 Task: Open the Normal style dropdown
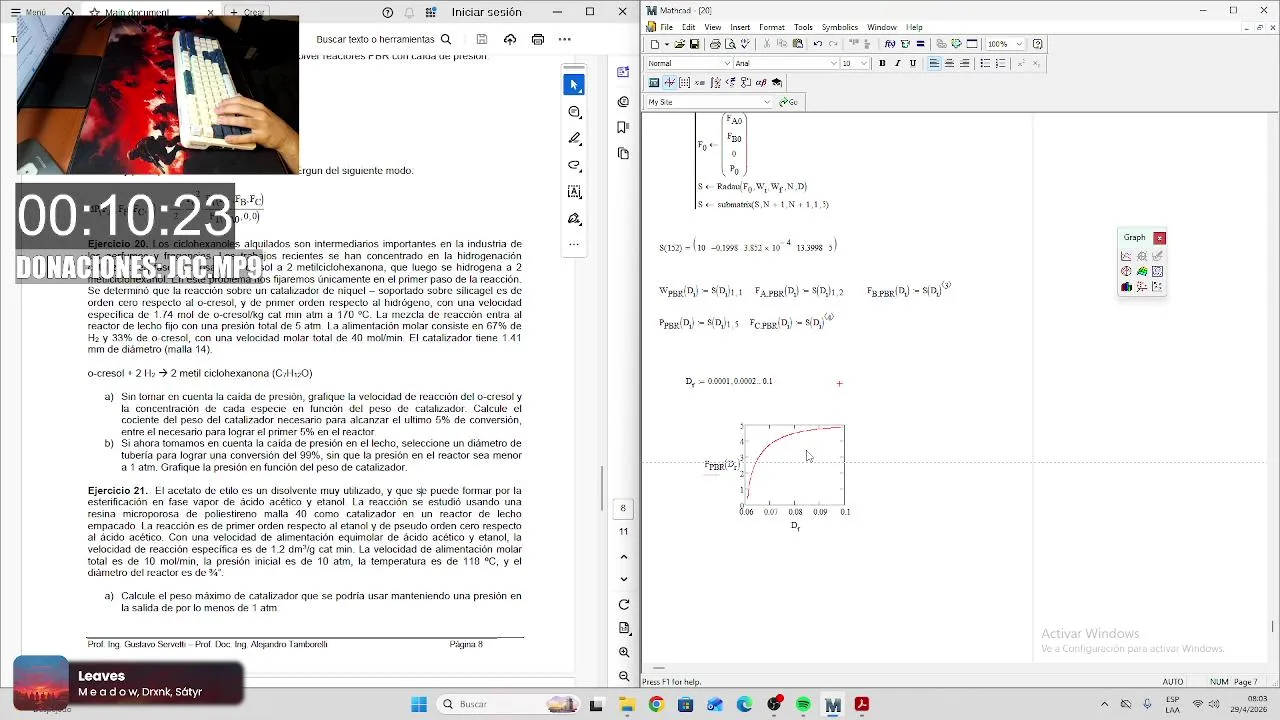tap(727, 63)
